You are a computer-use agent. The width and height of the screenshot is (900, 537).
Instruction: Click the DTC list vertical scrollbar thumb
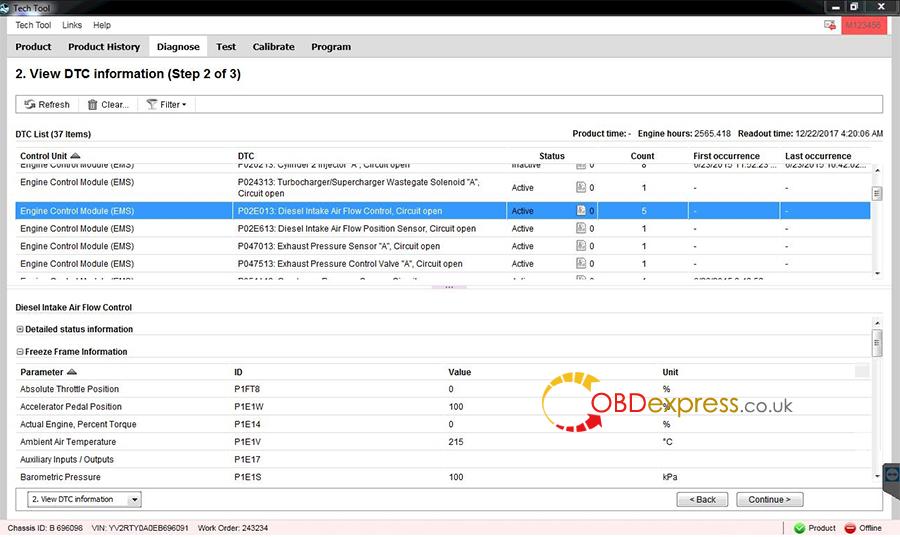pyautogui.click(x=877, y=194)
